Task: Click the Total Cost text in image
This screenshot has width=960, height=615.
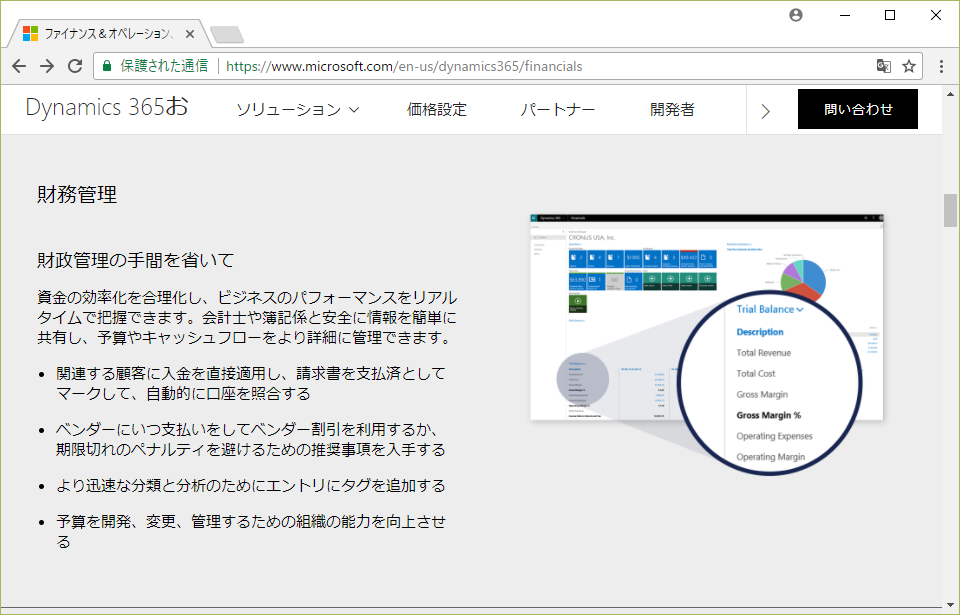Action: pos(756,374)
